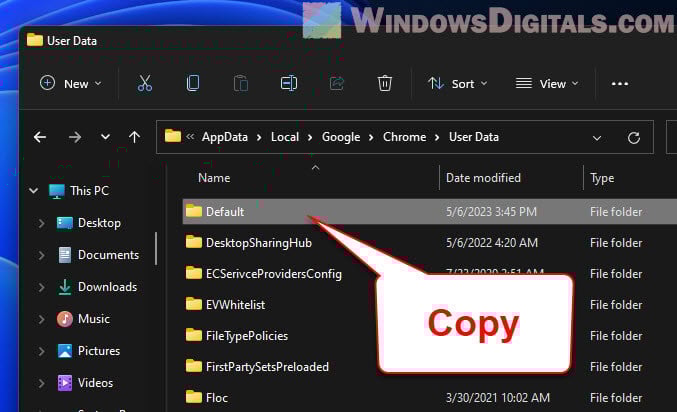Open Pictures in the navigation pane
The height and width of the screenshot is (412, 677).
(88, 351)
